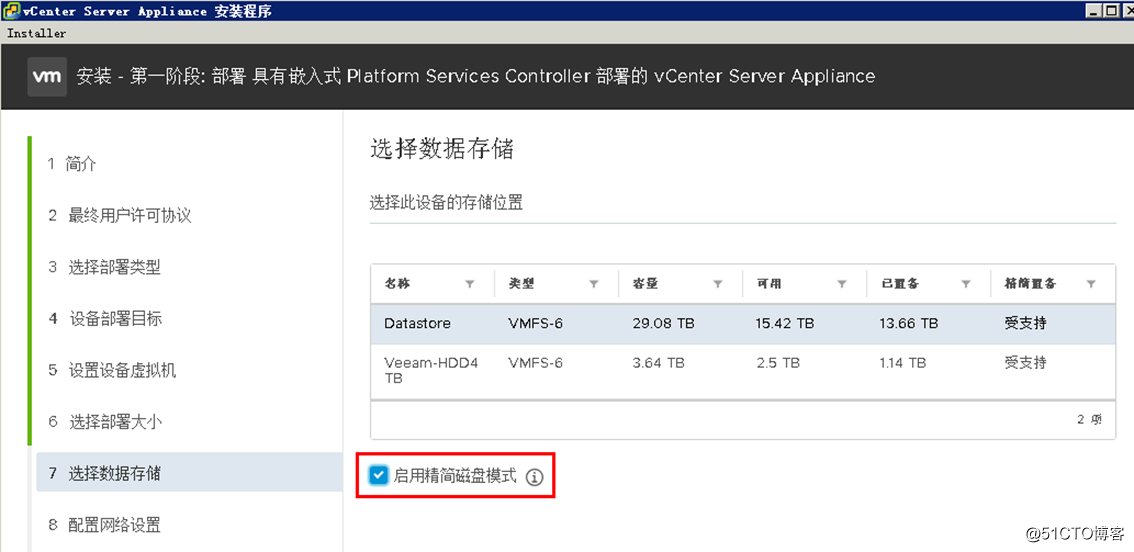Viewport: 1134px width, 552px height.
Task: Open the Installer menu
Action: 36,33
